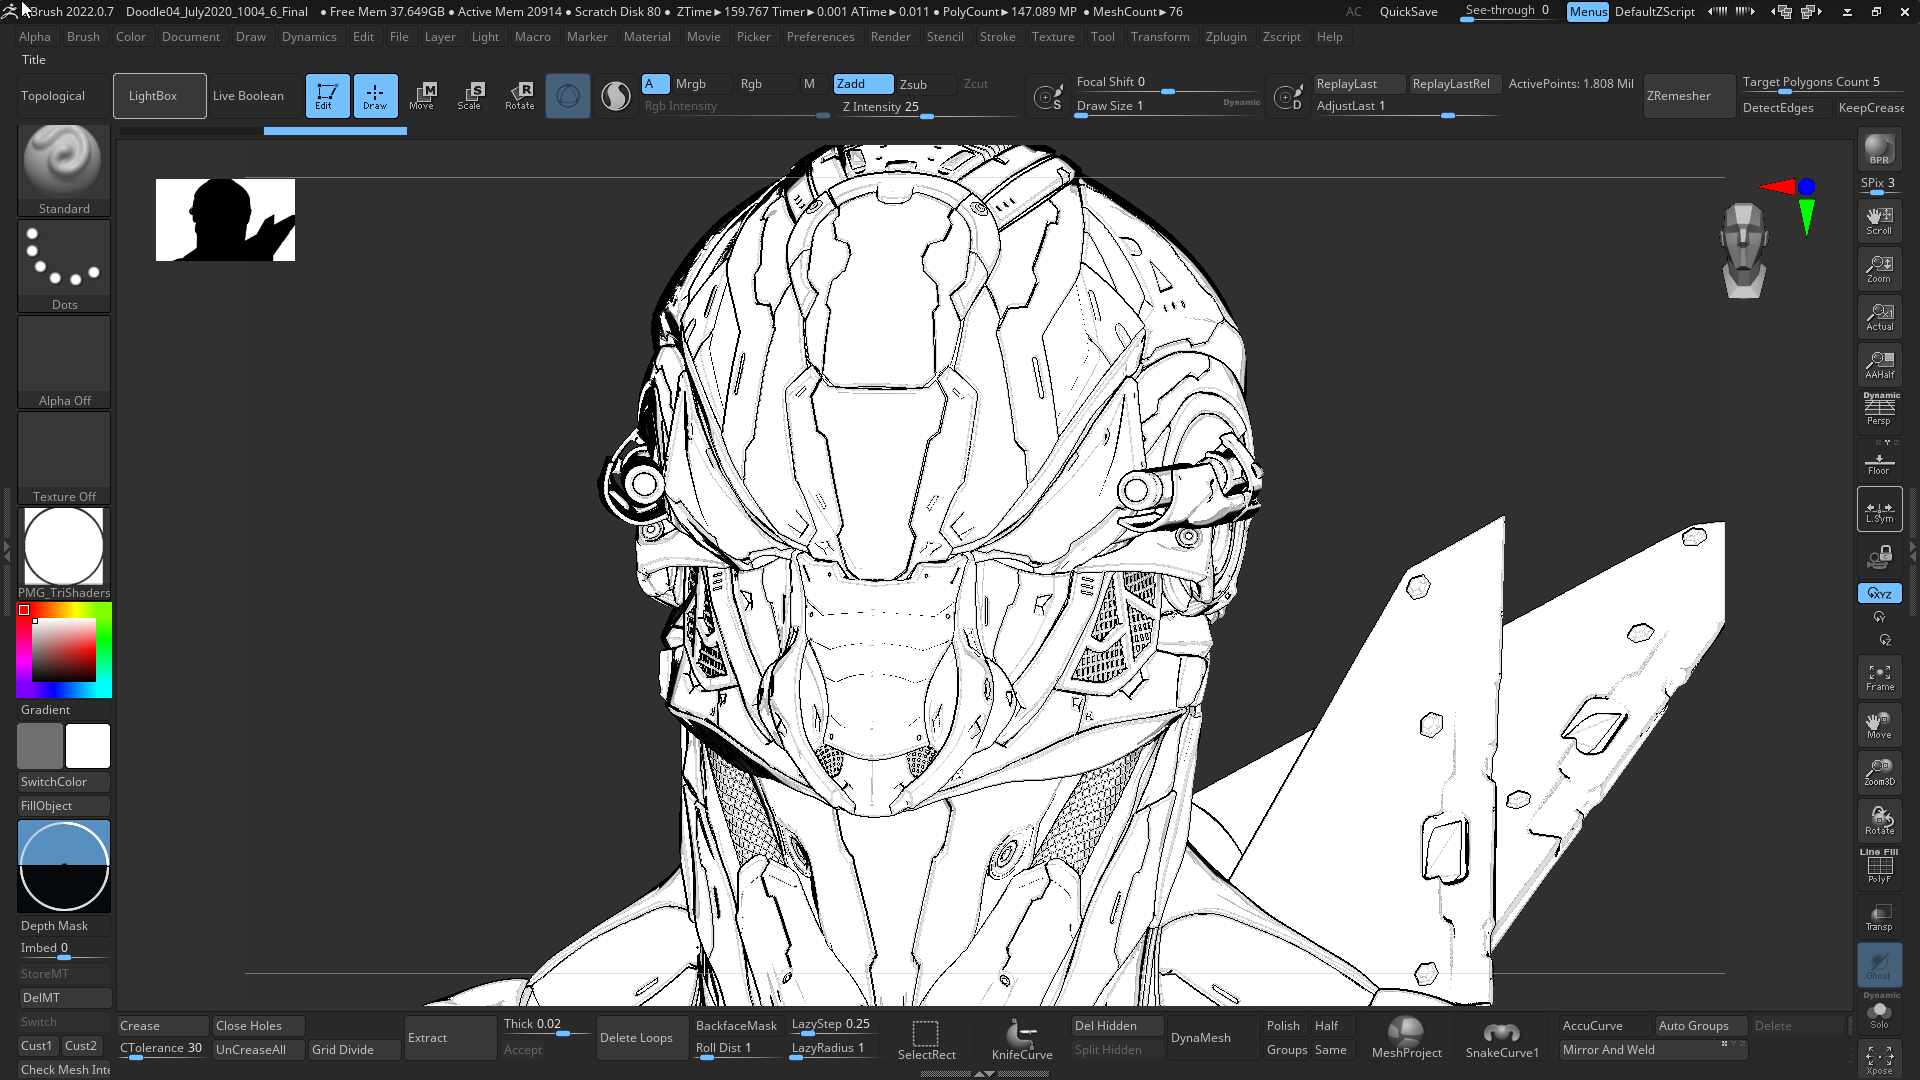This screenshot has height=1080, width=1920.
Task: Open the Alpha Off selector
Action: pos(64,362)
